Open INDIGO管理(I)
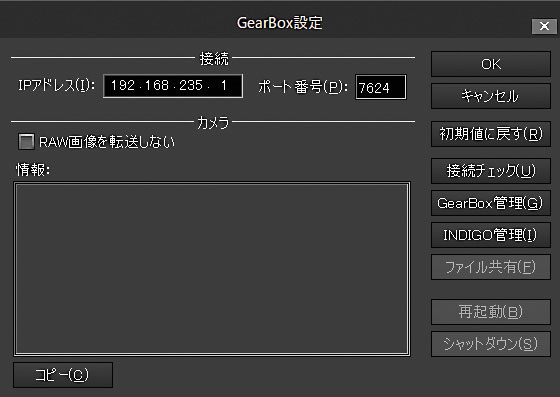Screen dimensions: 560x397 pyautogui.click(x=491, y=235)
